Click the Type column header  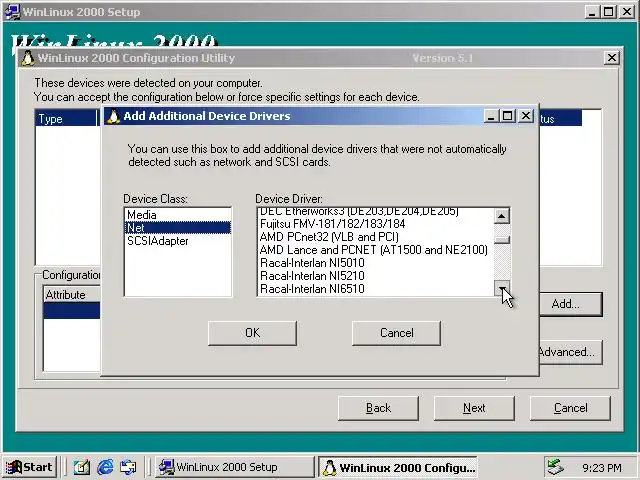tap(67, 119)
